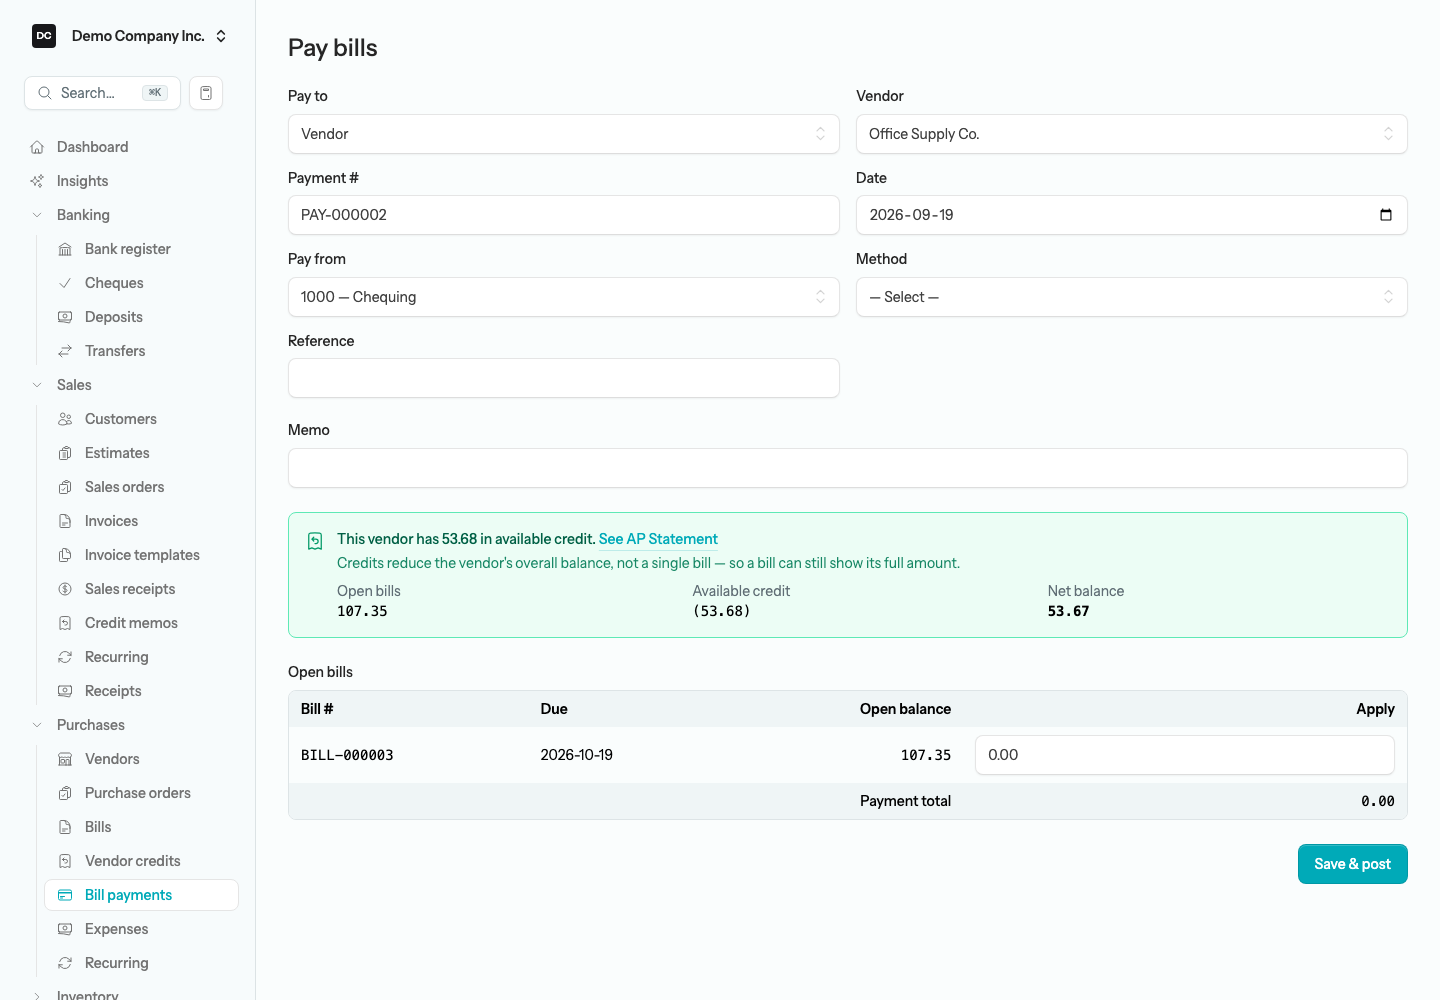
Task: Click the Payment # field
Action: point(564,215)
